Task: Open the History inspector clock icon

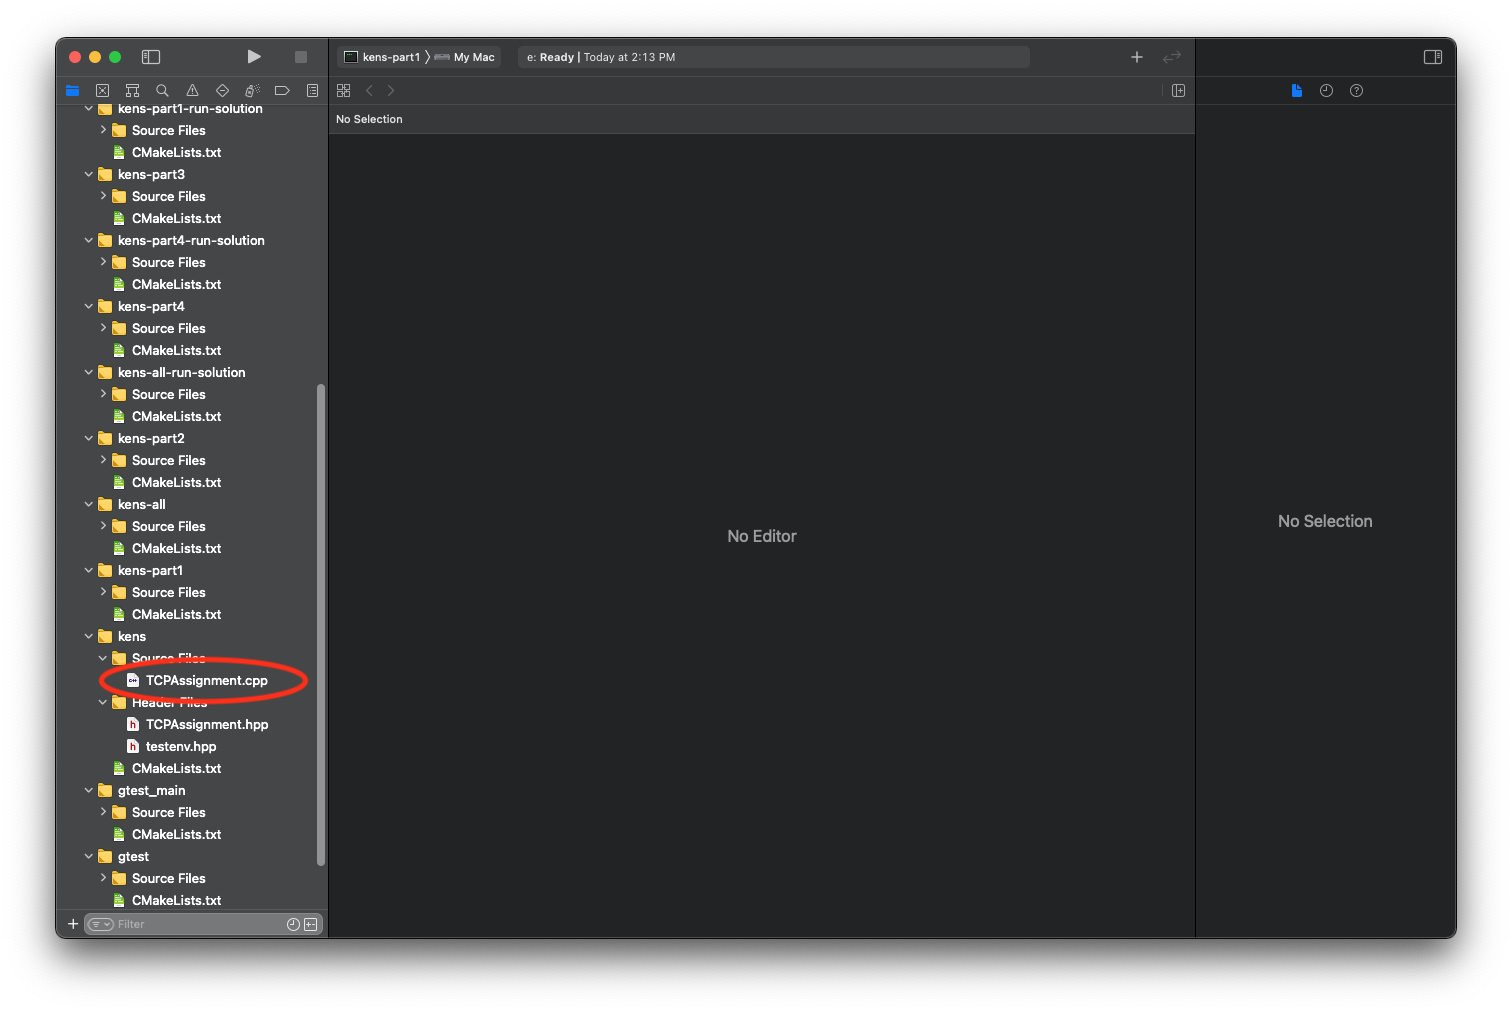Action: (1326, 90)
